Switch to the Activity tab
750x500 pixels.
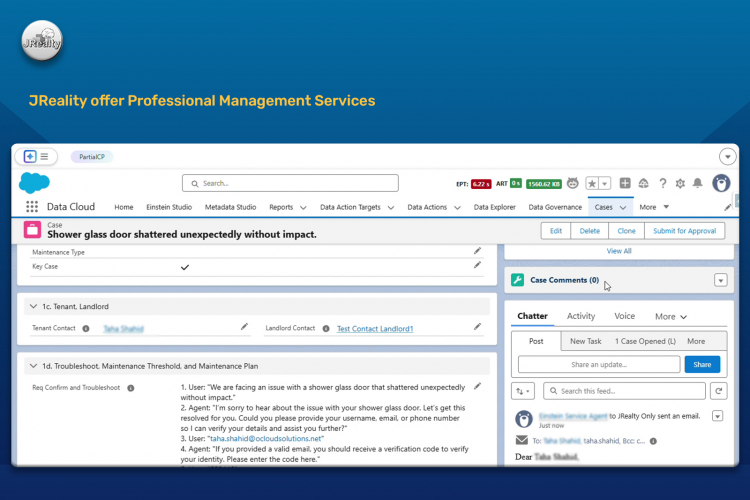tap(581, 316)
